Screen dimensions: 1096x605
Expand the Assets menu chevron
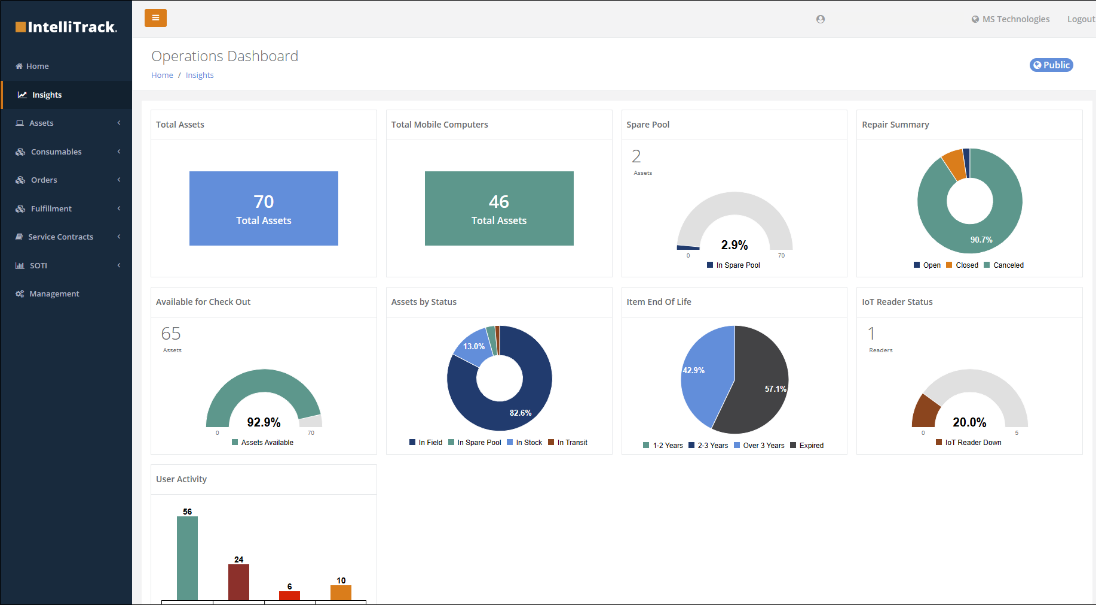(119, 123)
